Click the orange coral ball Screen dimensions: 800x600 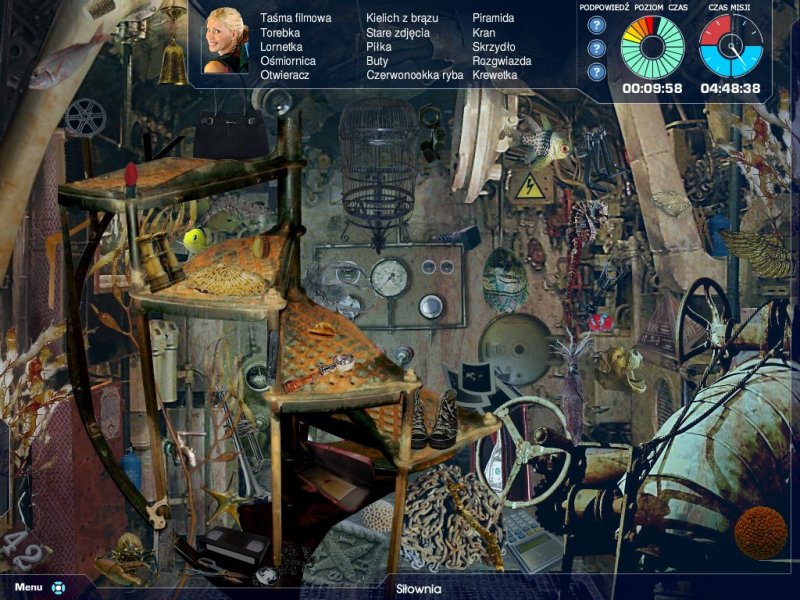[x=761, y=531]
